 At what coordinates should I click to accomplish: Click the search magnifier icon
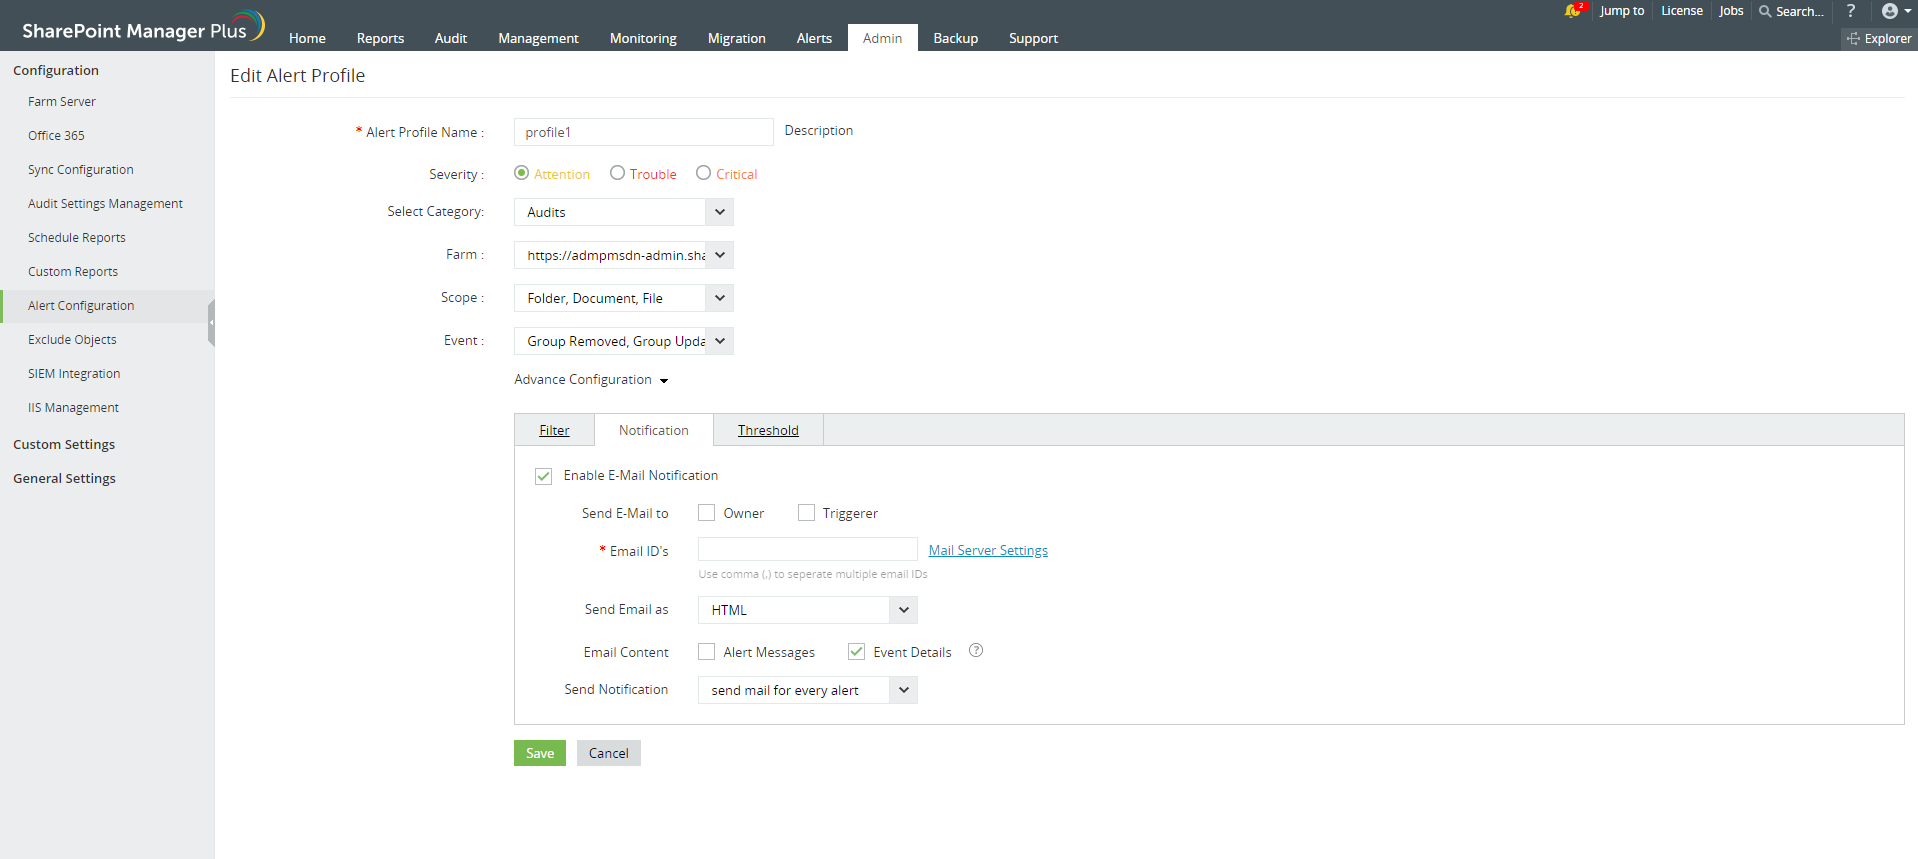1765,11
